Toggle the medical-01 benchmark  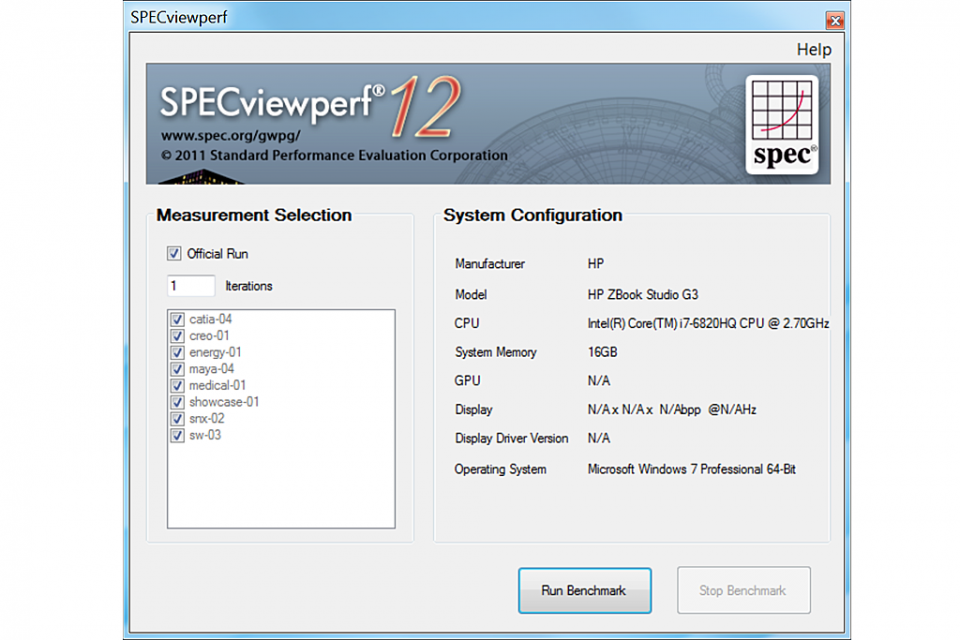click(x=177, y=385)
